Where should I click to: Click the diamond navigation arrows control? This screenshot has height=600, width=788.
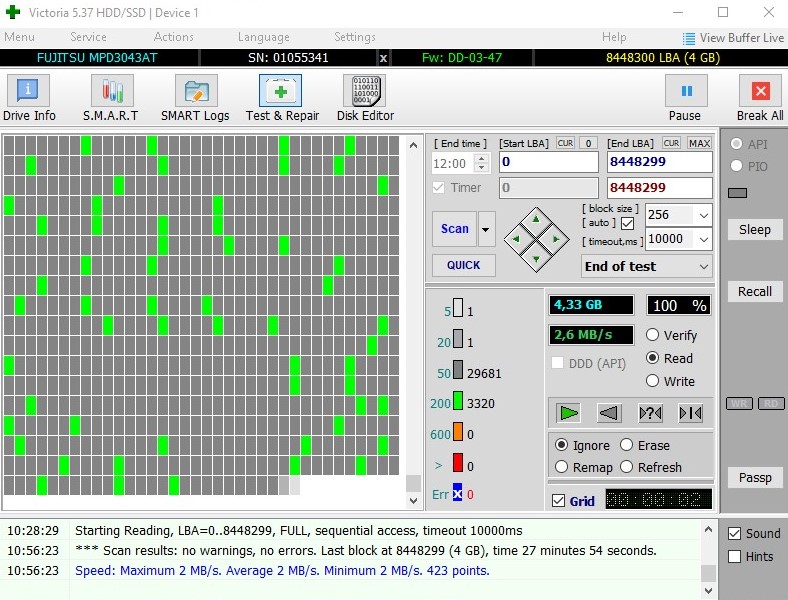[x=536, y=239]
